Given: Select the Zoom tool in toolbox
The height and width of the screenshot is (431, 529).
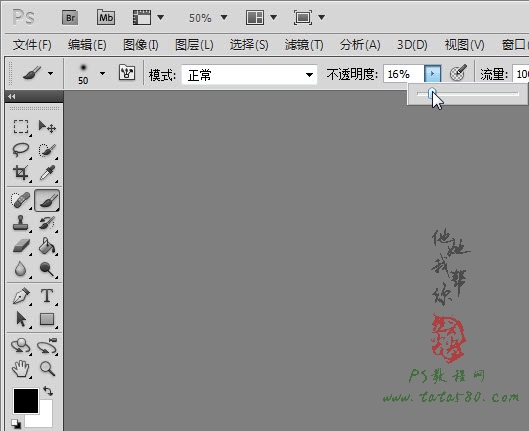Looking at the screenshot, I should click(x=47, y=368).
